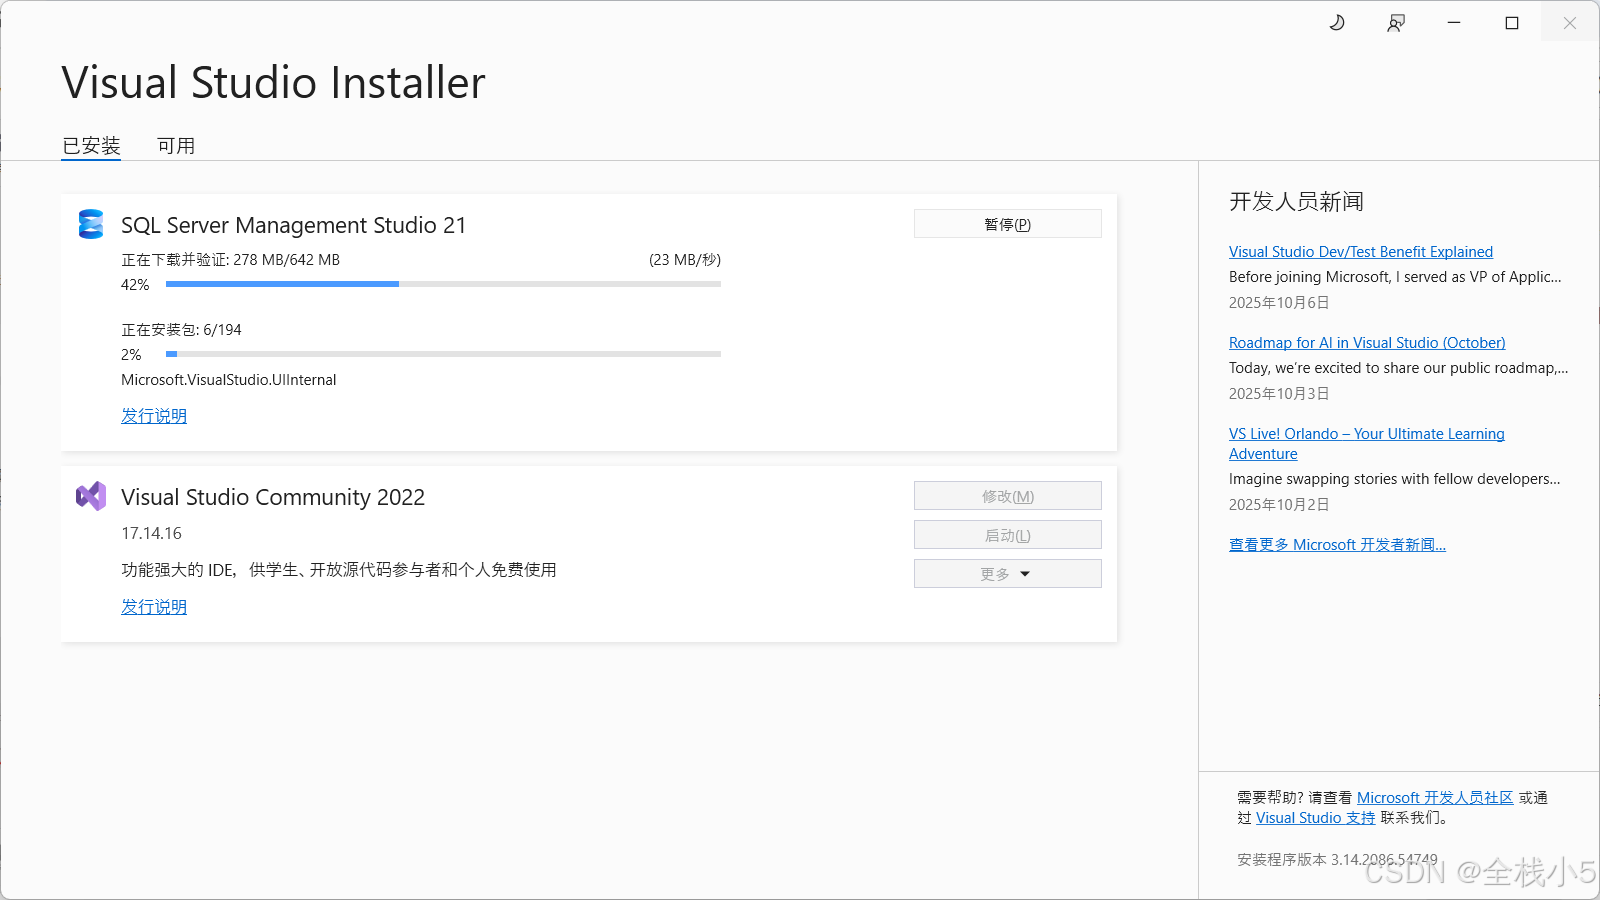Image resolution: width=1600 pixels, height=900 pixels.
Task: Open 发行说明 link under SQL Server Management Studio
Action: click(154, 416)
